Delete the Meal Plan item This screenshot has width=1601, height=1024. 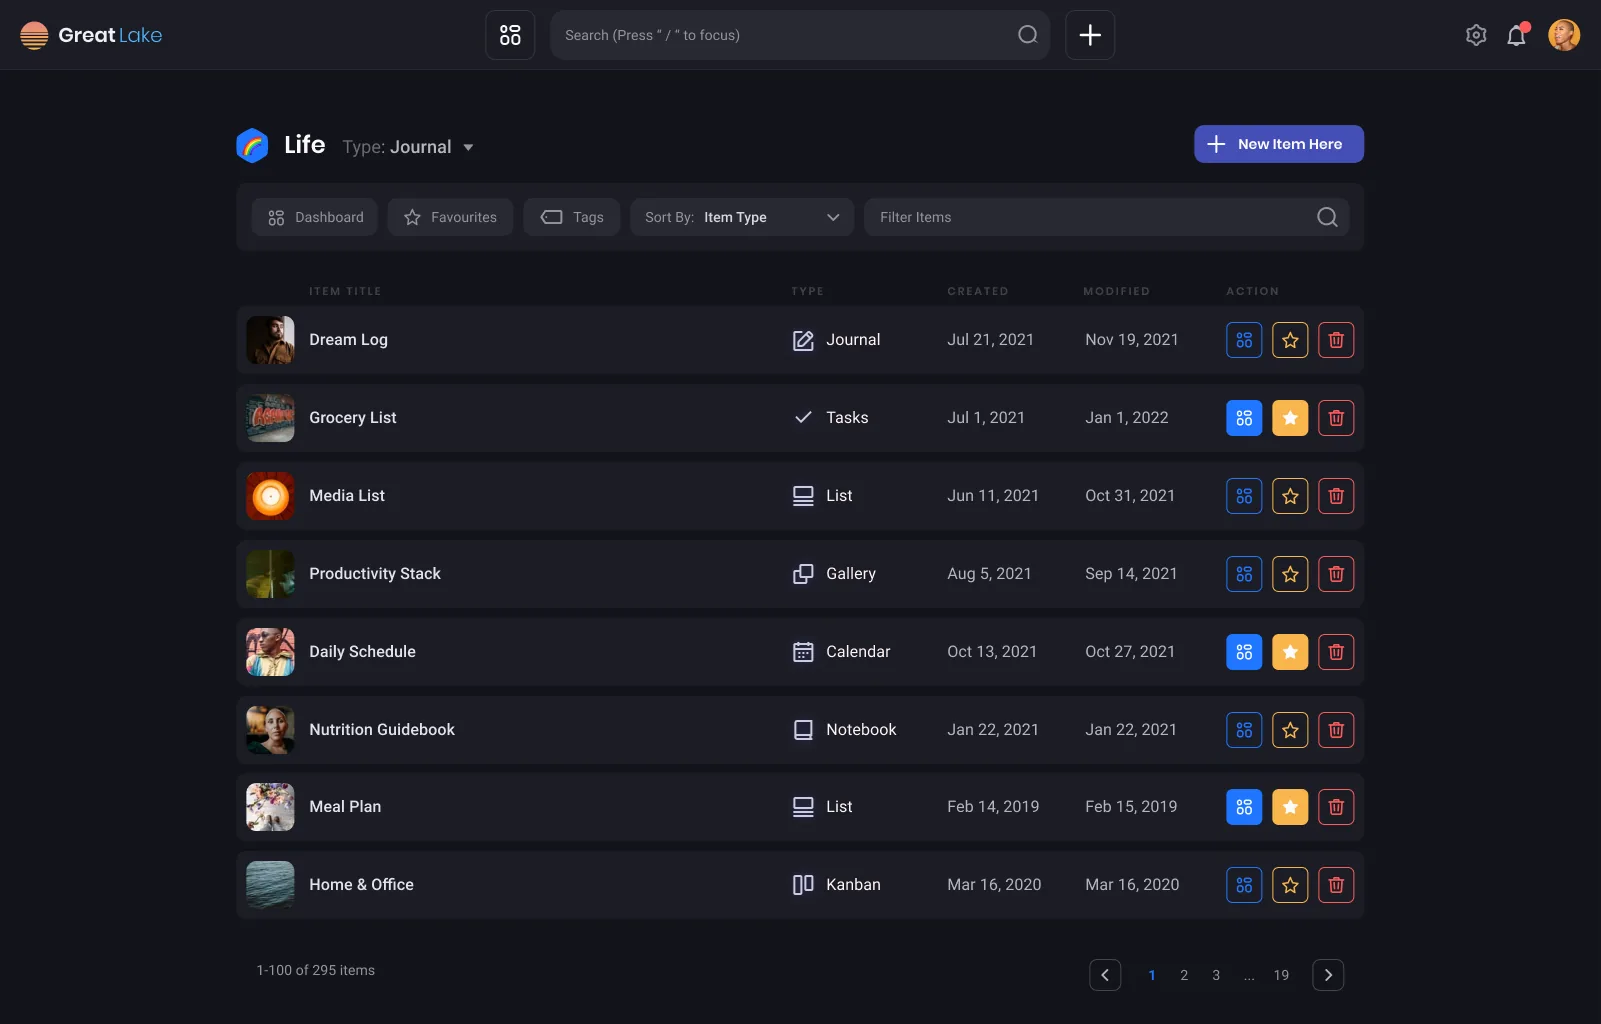(x=1336, y=807)
